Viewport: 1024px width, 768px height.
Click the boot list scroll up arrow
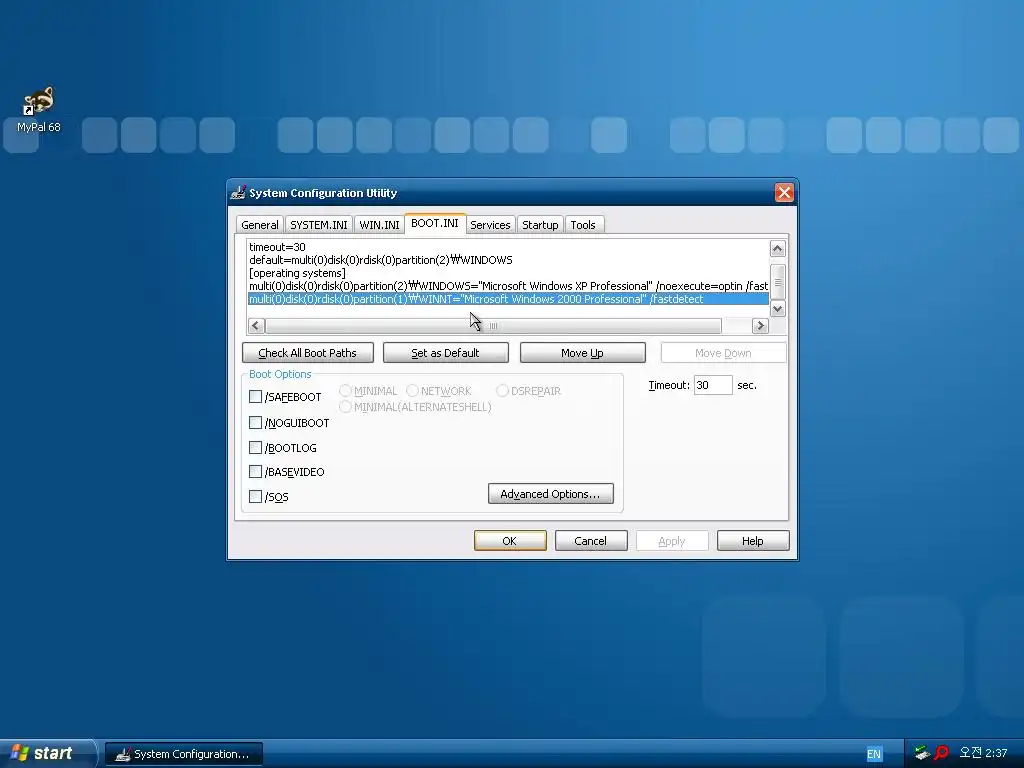pos(777,248)
